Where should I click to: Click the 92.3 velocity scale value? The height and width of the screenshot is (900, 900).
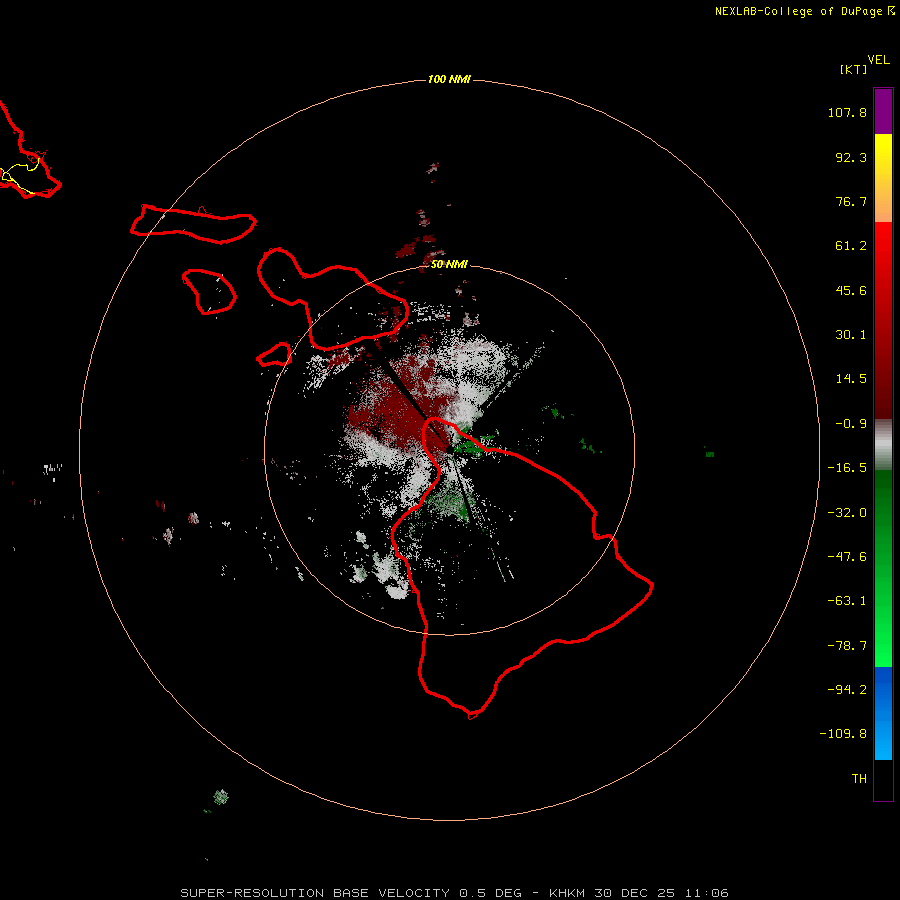851,157
